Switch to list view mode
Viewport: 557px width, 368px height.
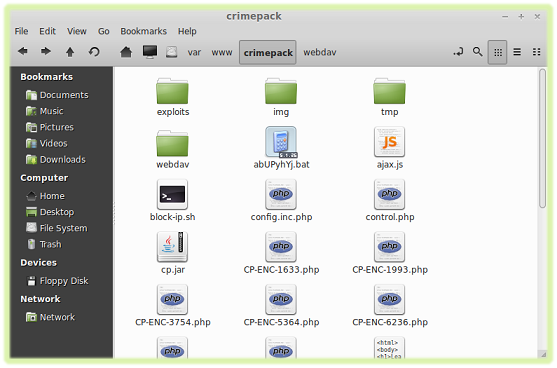517,52
